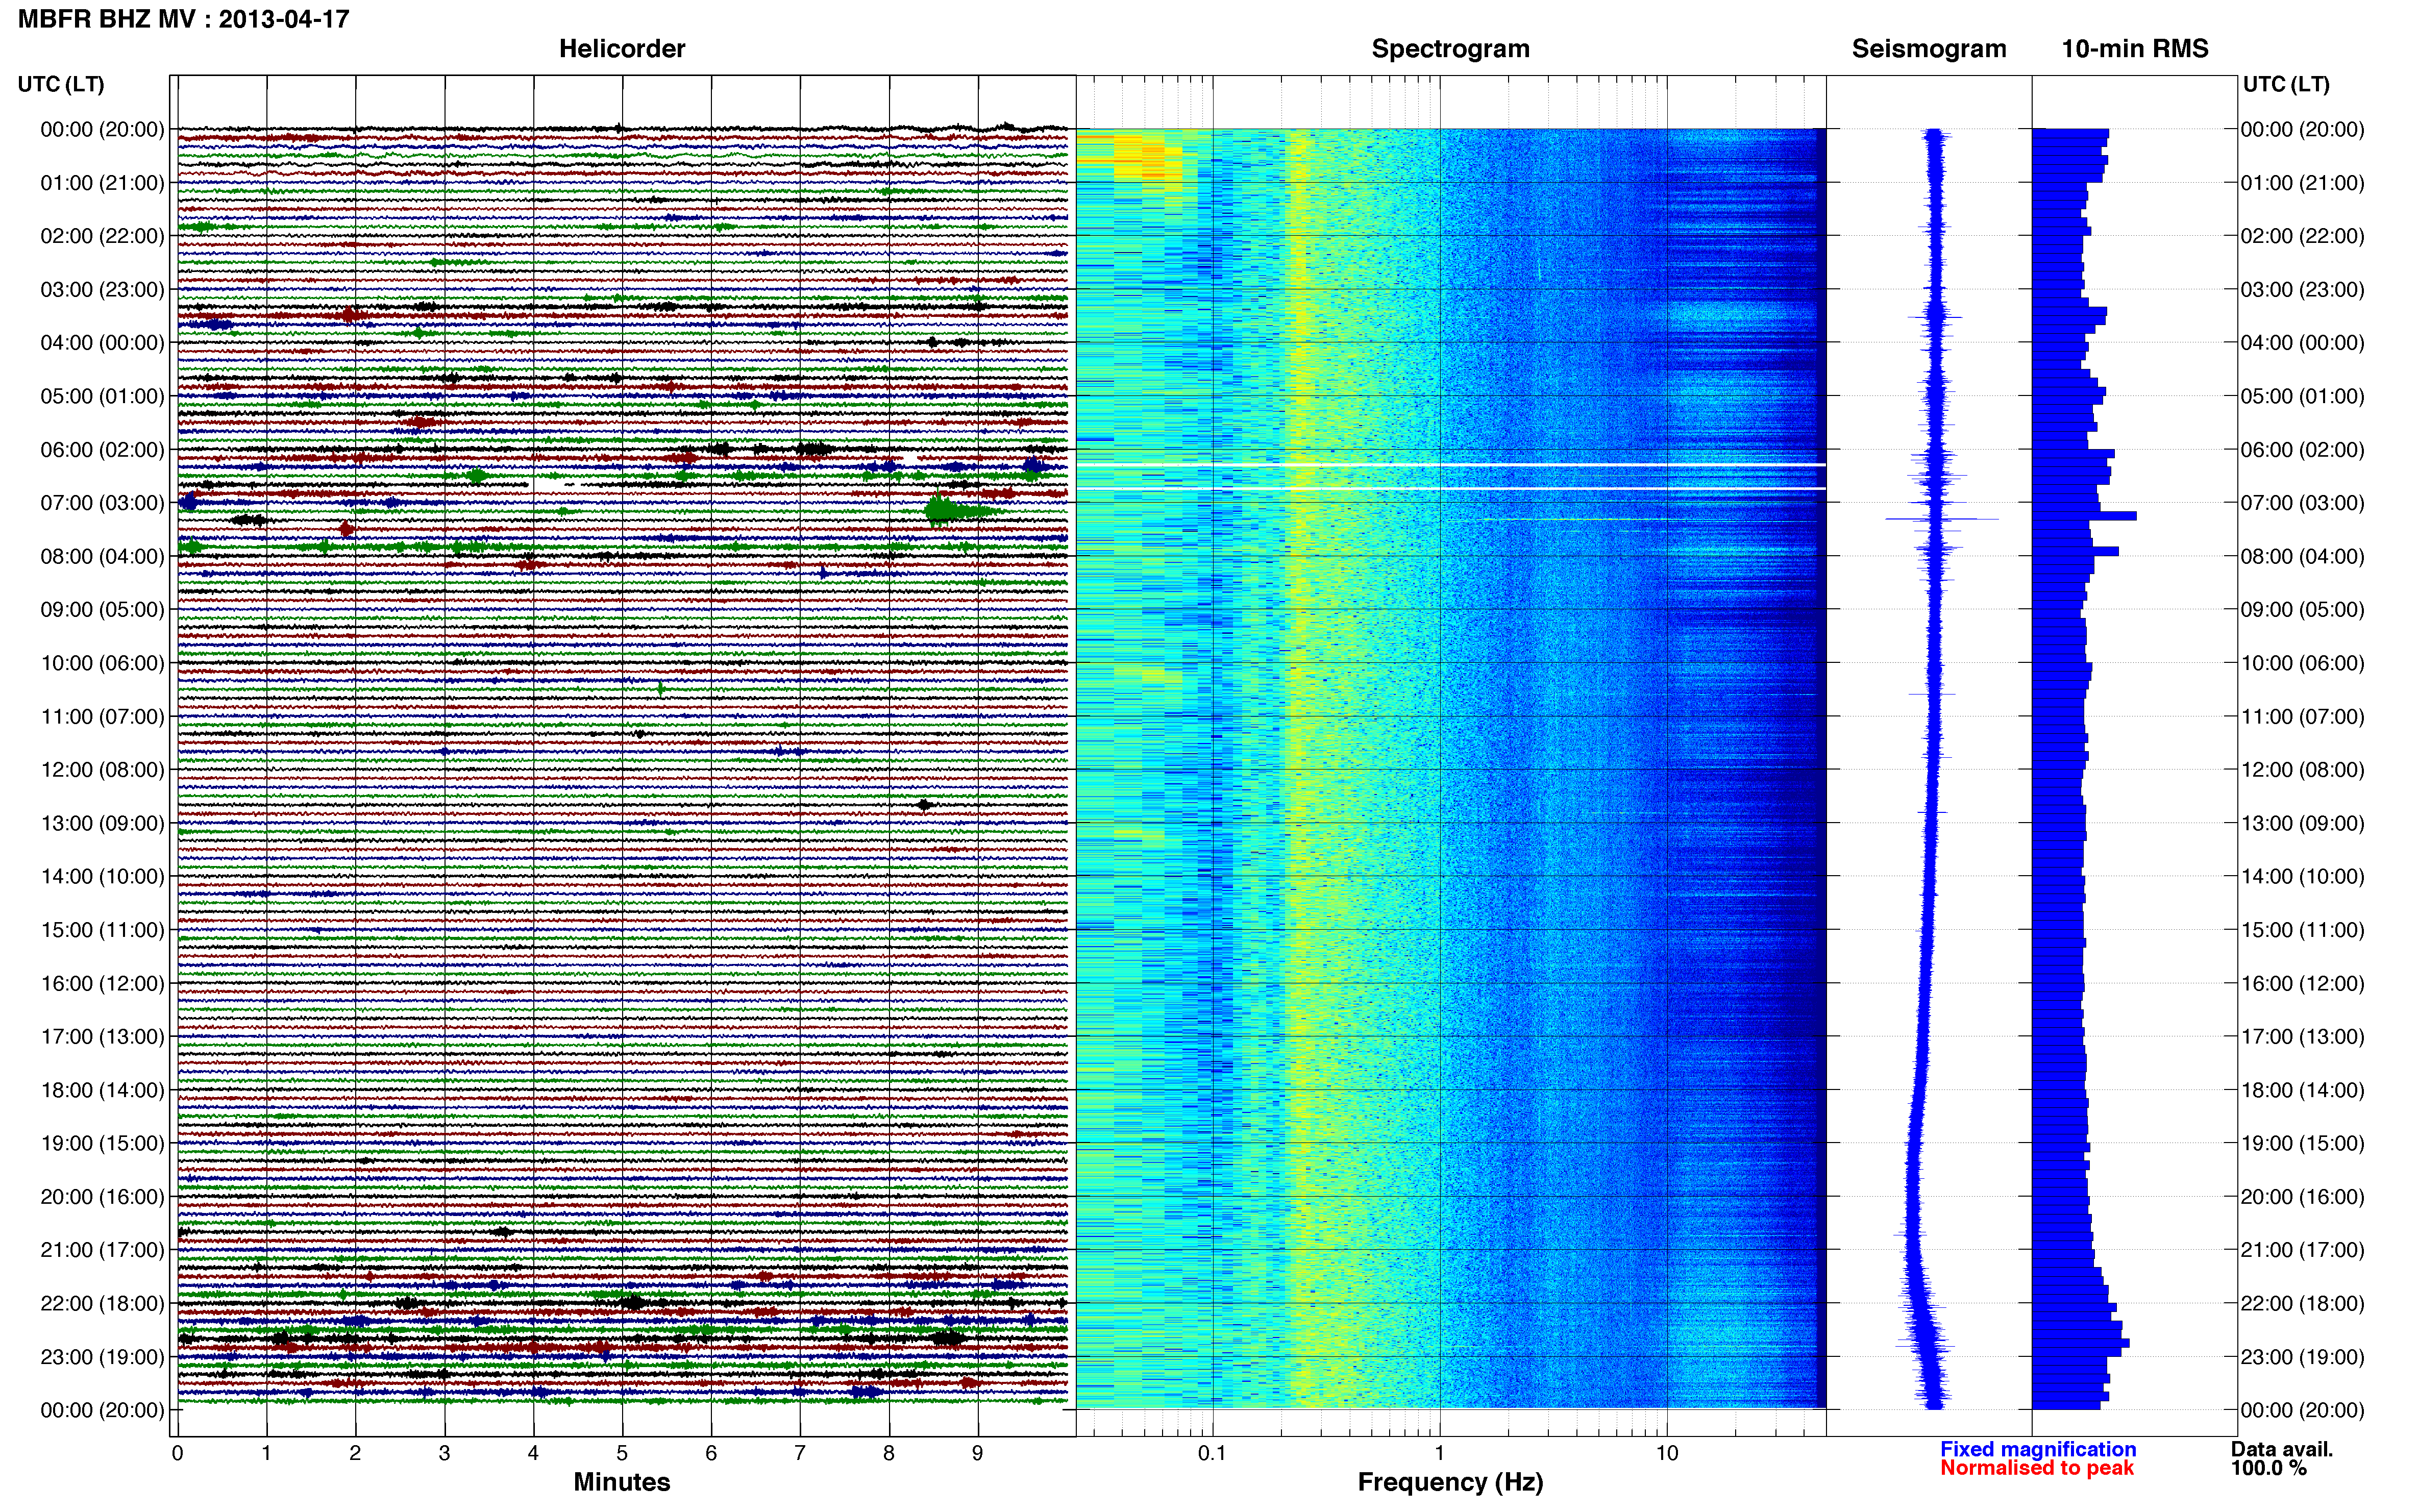Select the '100.0 %' data availability value
Screen dimensions: 2419x1512
coord(2268,1468)
